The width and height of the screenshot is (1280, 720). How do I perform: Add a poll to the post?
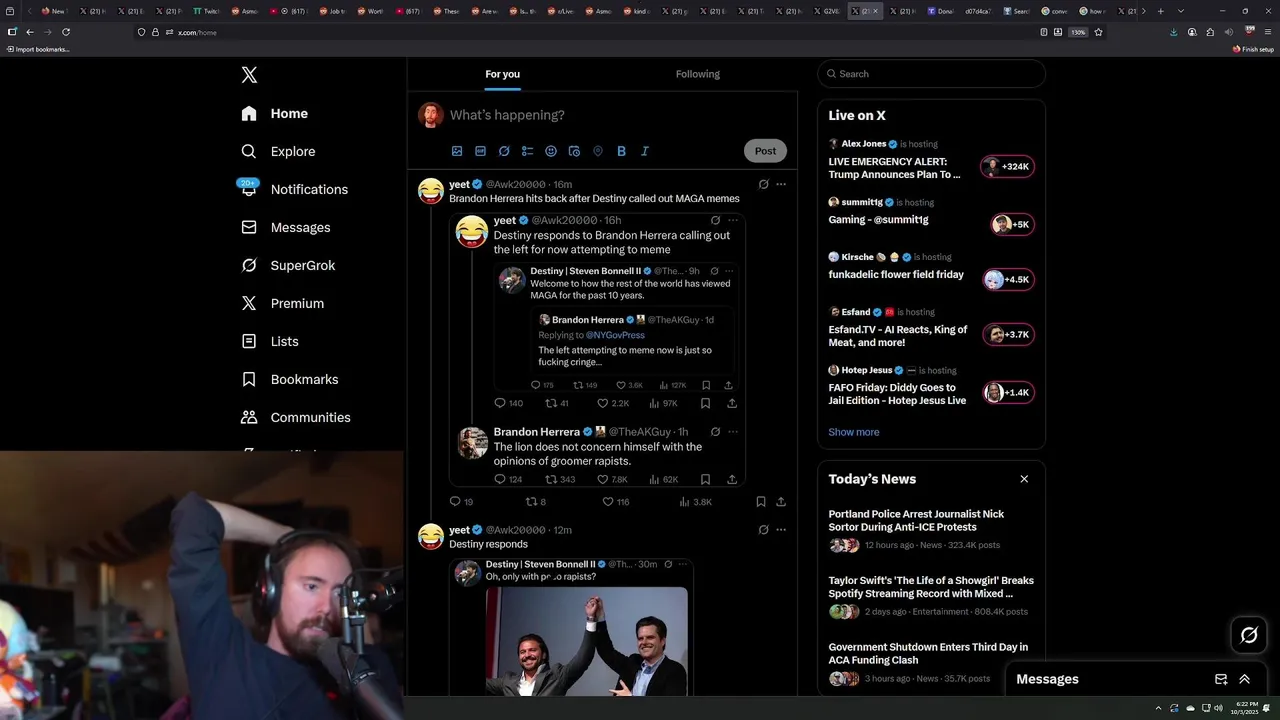pos(527,151)
